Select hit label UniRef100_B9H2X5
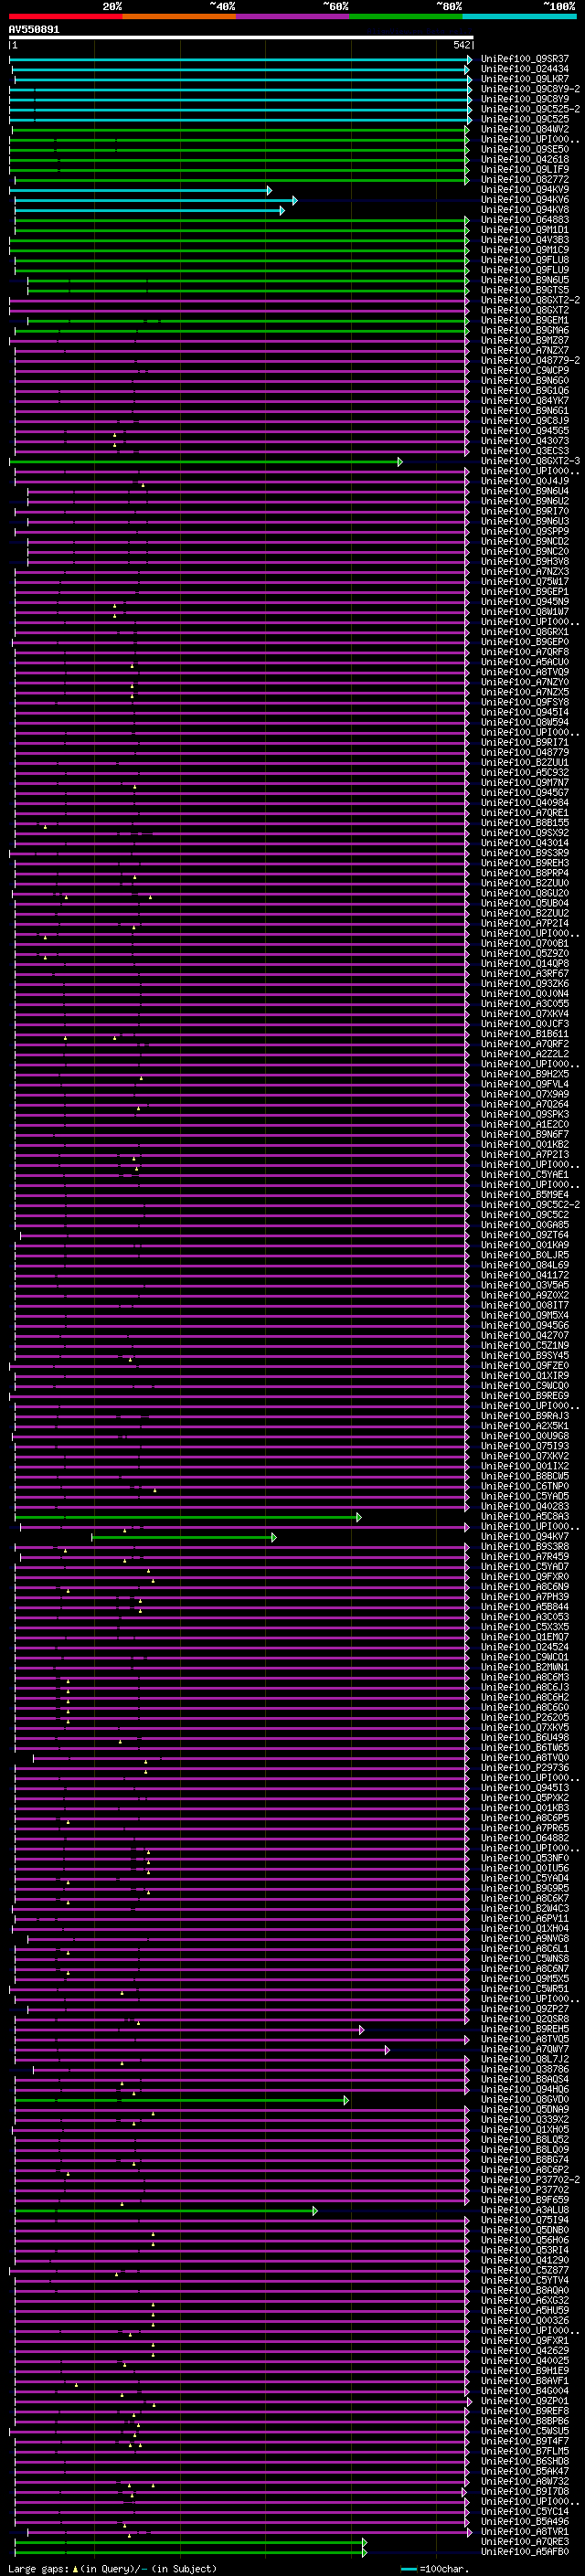Image resolution: width=585 pixels, height=2576 pixels. [525, 1074]
